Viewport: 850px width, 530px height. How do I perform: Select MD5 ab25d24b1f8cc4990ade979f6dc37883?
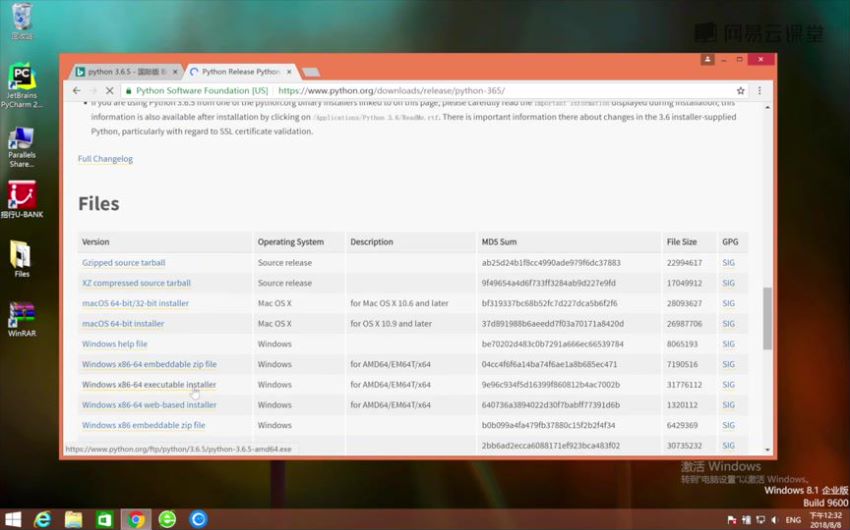pos(551,263)
